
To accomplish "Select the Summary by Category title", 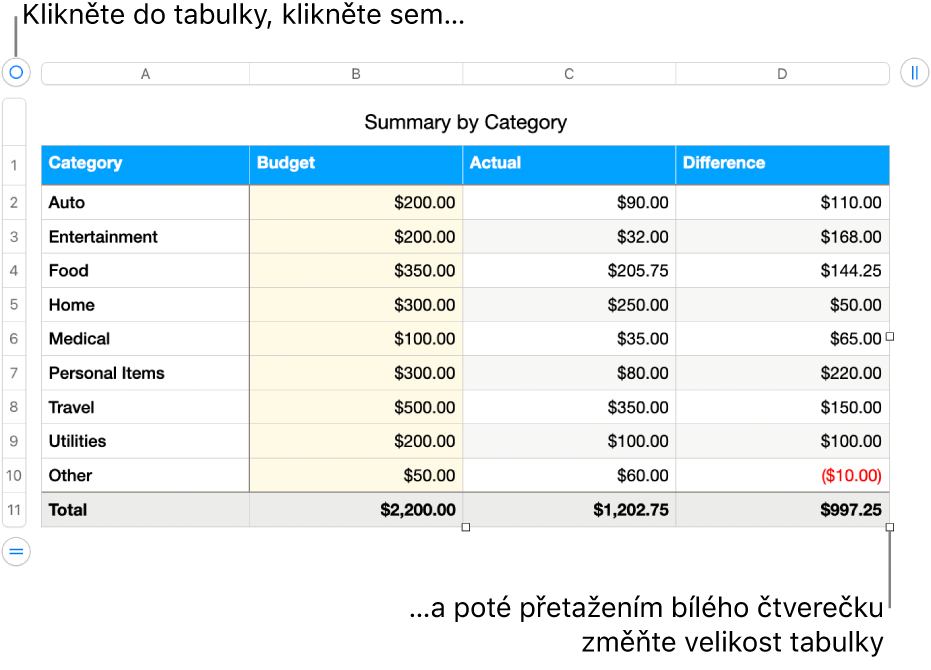I will point(466,122).
